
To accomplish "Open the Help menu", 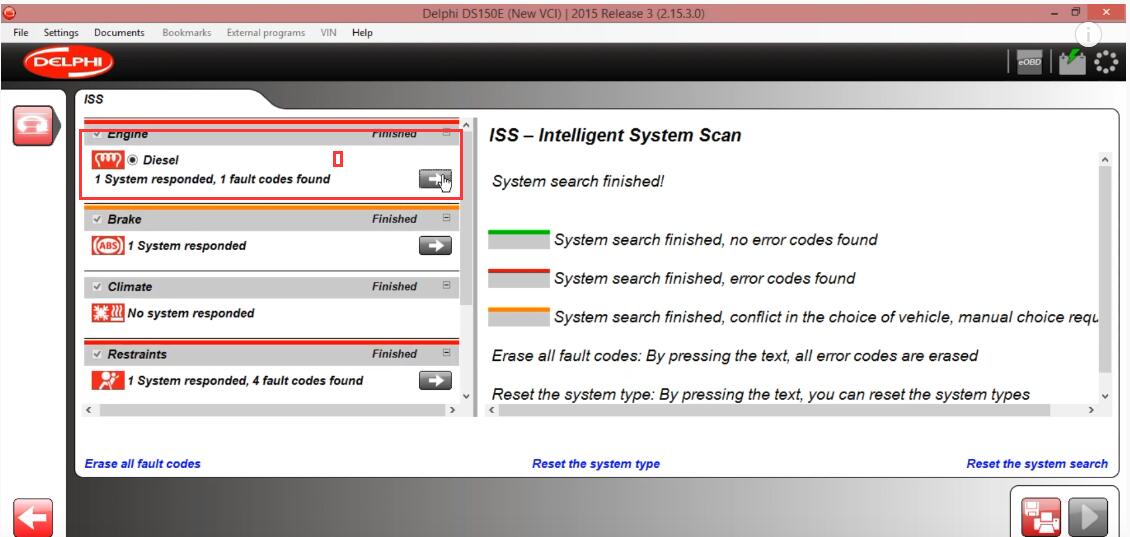I will click(362, 32).
